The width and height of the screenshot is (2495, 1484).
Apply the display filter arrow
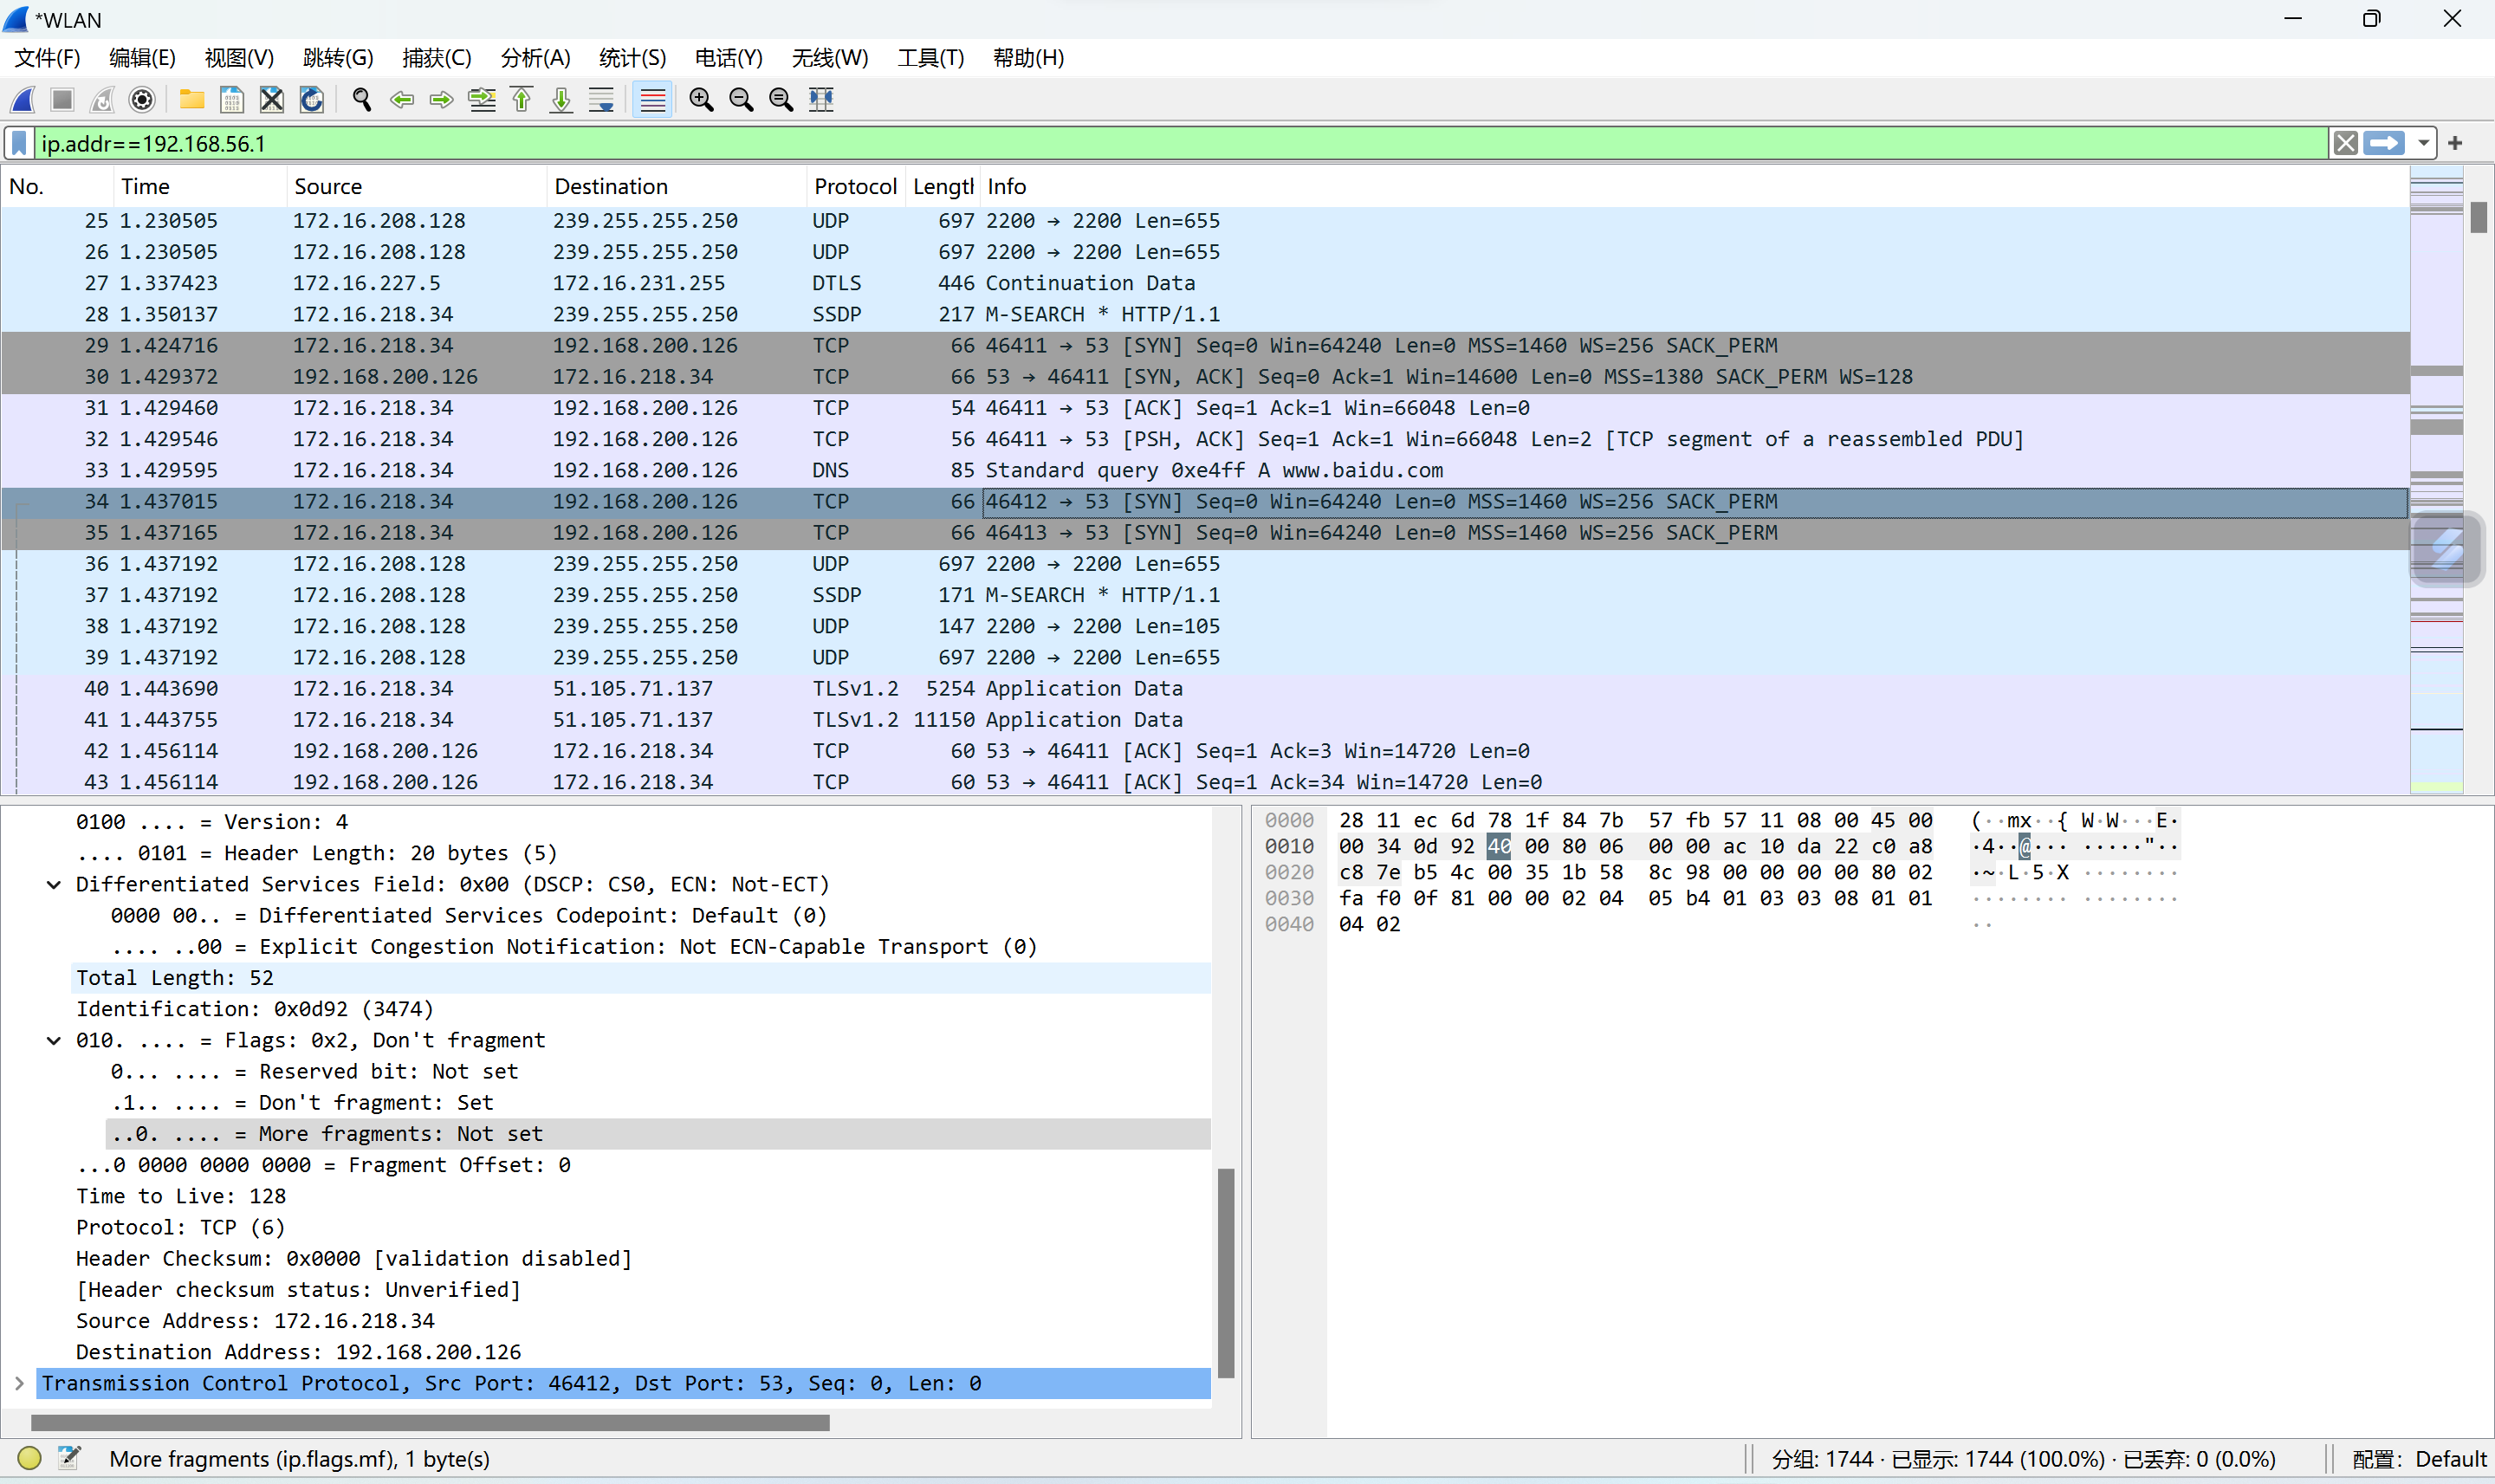coord(2384,143)
